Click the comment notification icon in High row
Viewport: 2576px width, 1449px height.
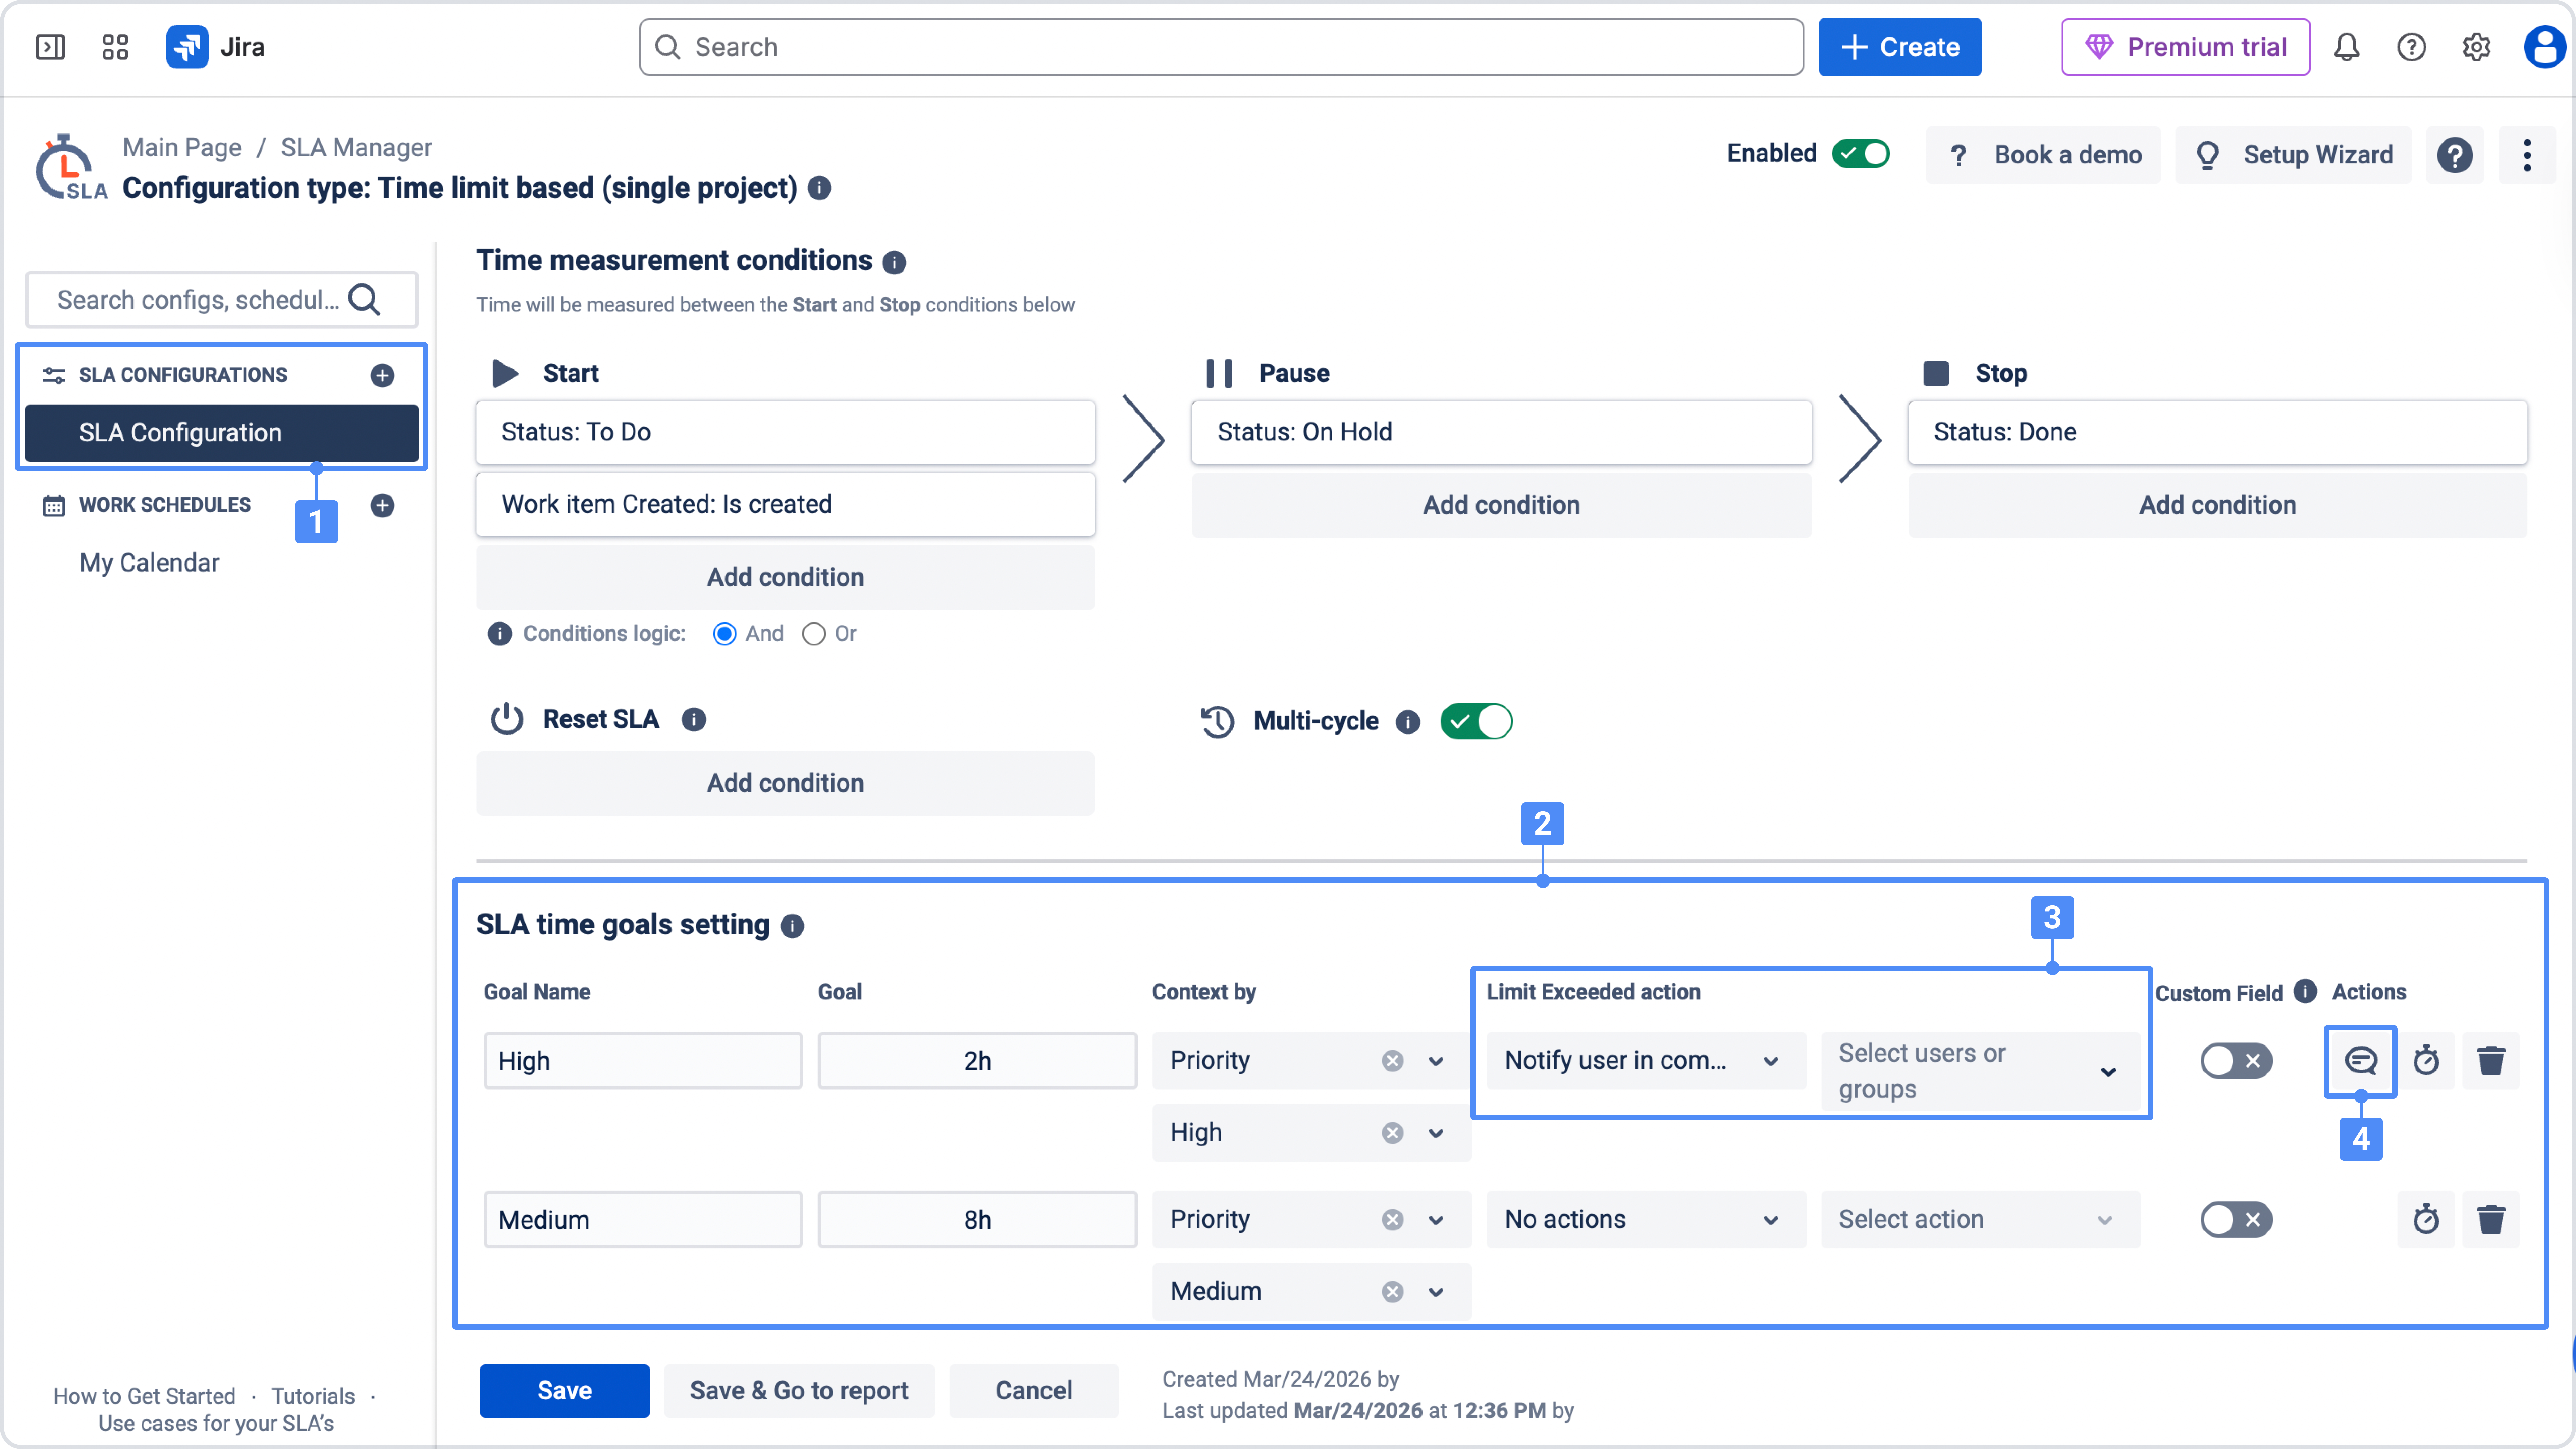point(2360,1060)
